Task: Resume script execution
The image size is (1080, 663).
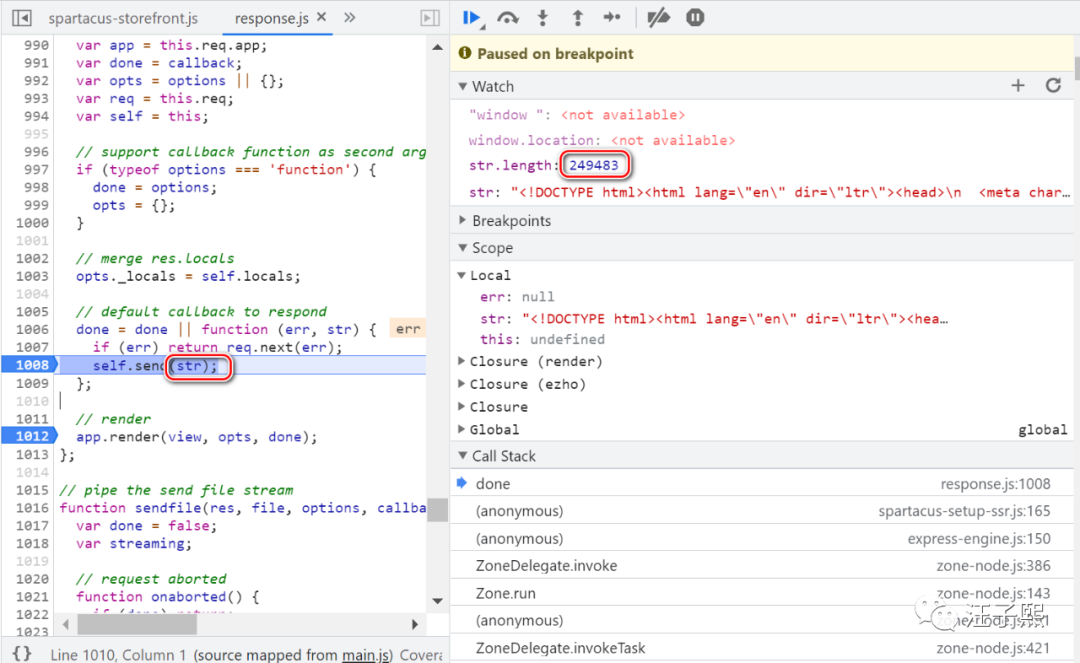Action: (472, 18)
